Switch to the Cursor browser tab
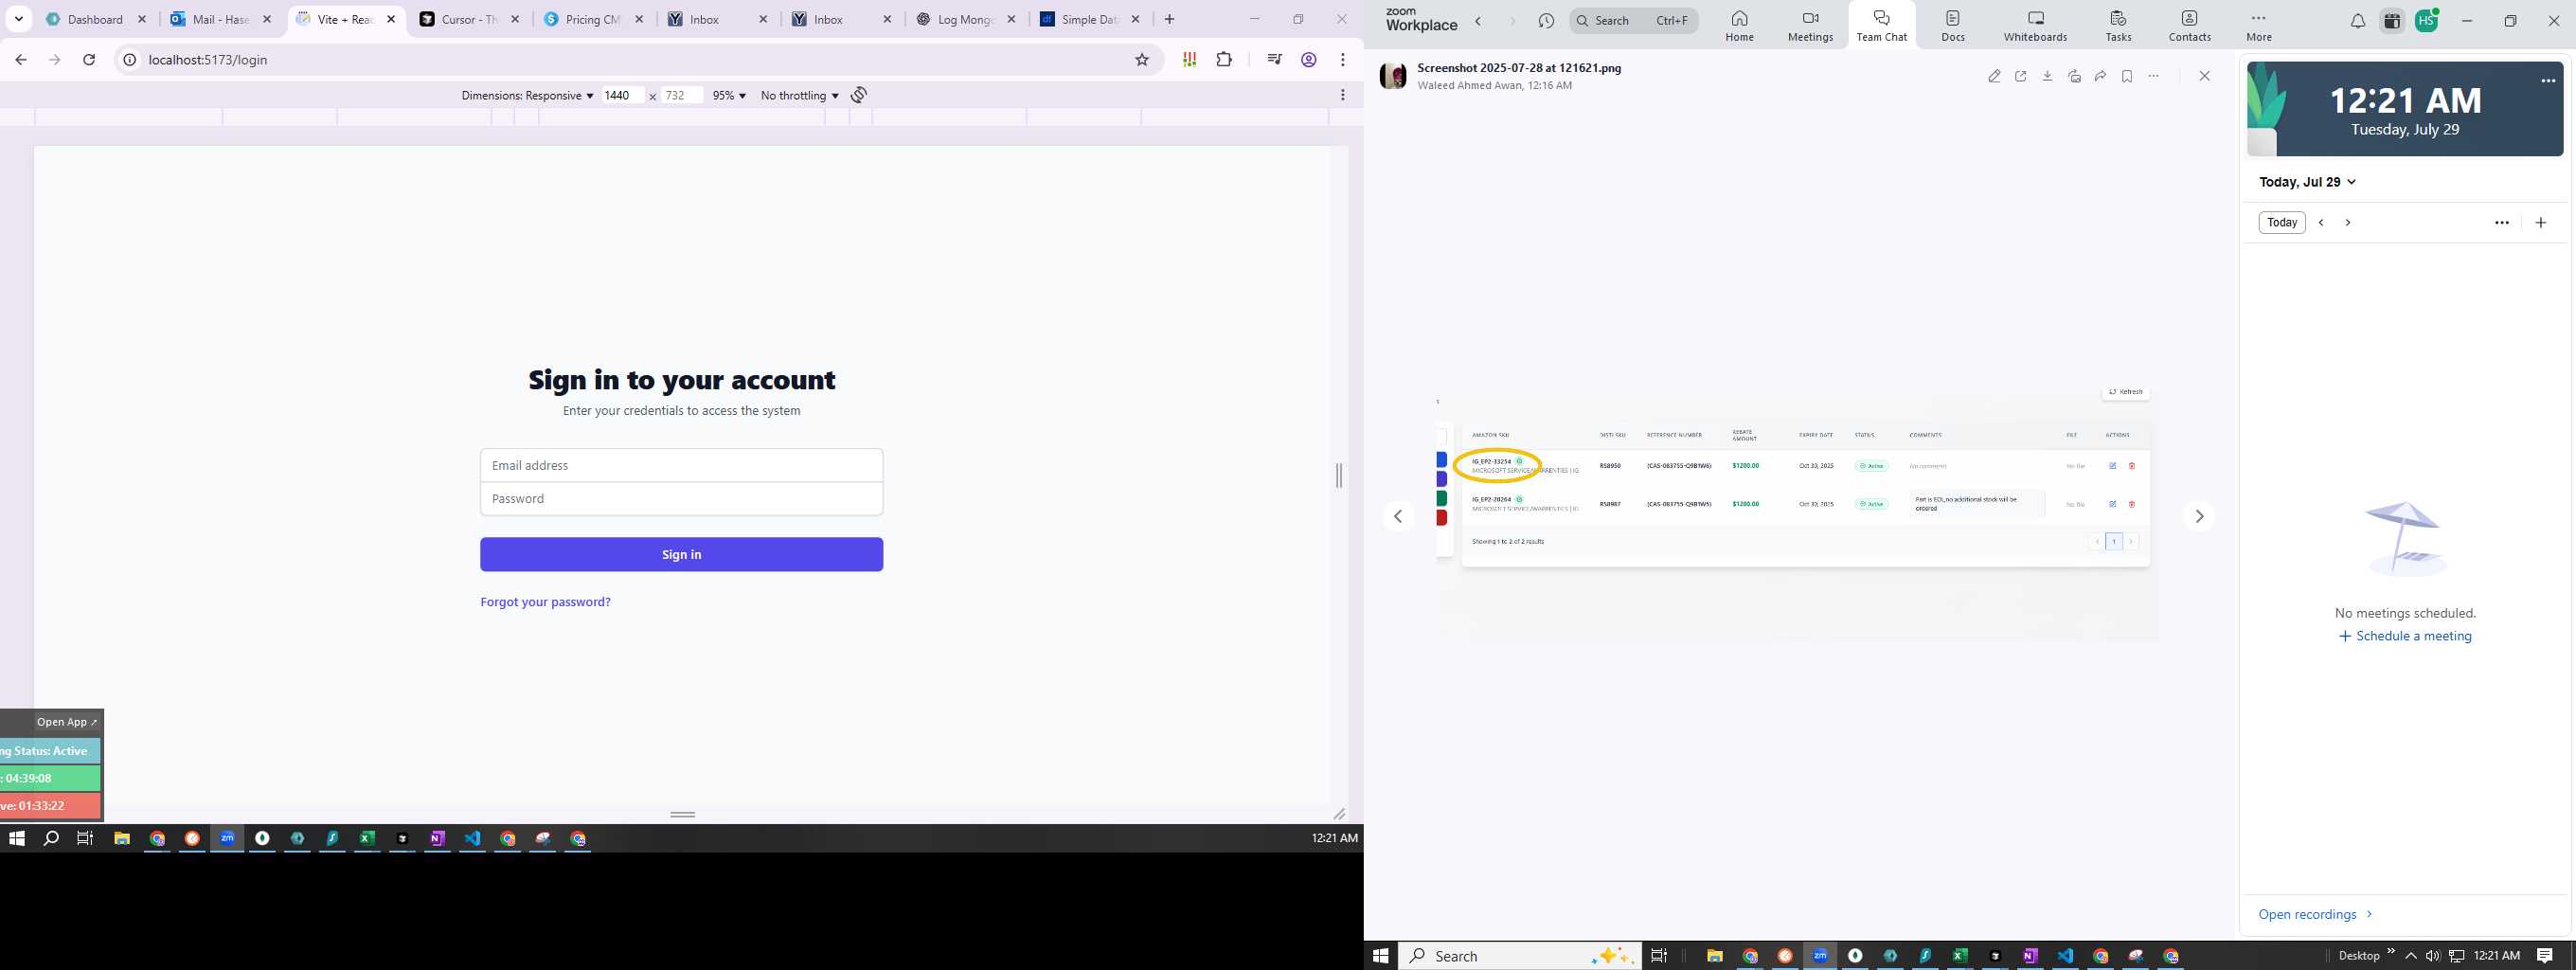2576x970 pixels. [469, 19]
